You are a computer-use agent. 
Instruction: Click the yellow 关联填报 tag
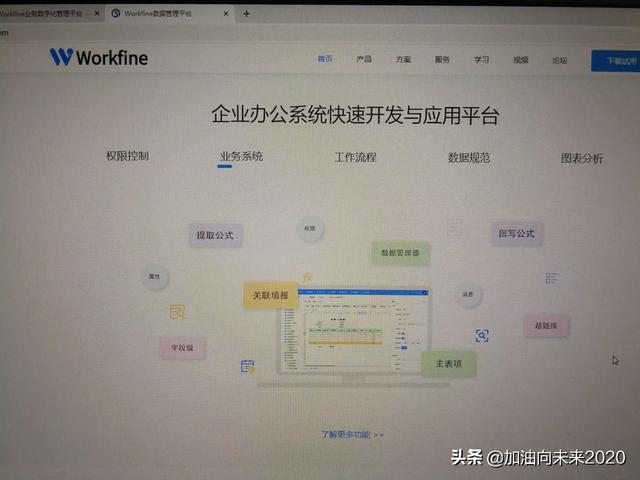click(x=271, y=295)
